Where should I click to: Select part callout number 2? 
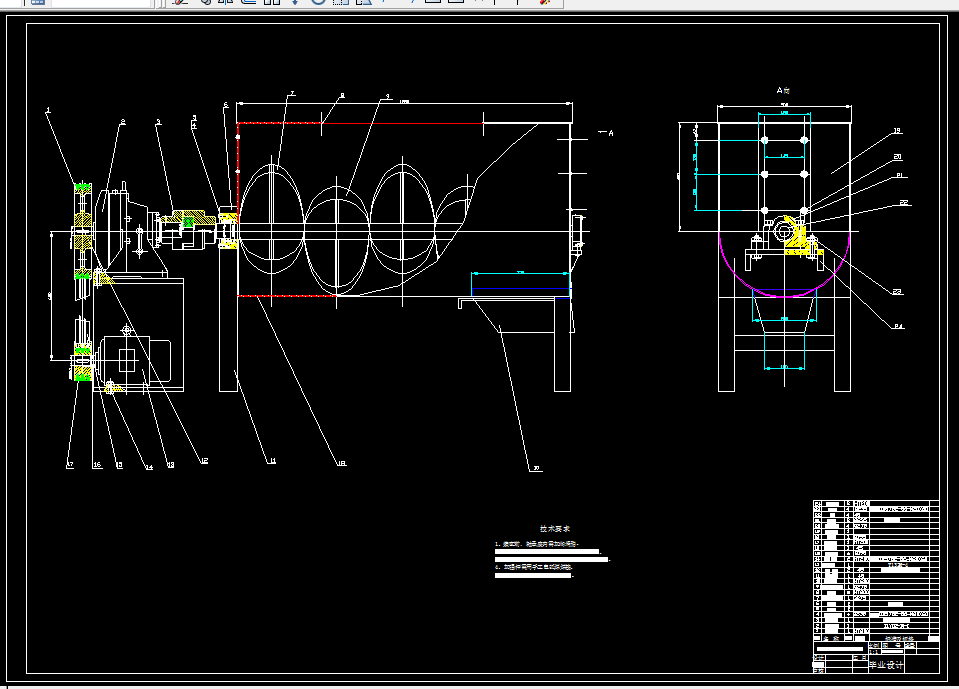click(x=123, y=122)
